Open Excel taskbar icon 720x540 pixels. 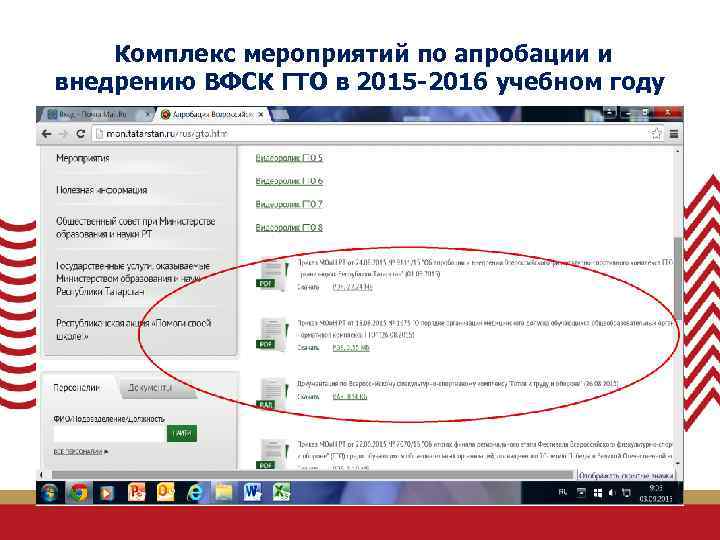281,493
